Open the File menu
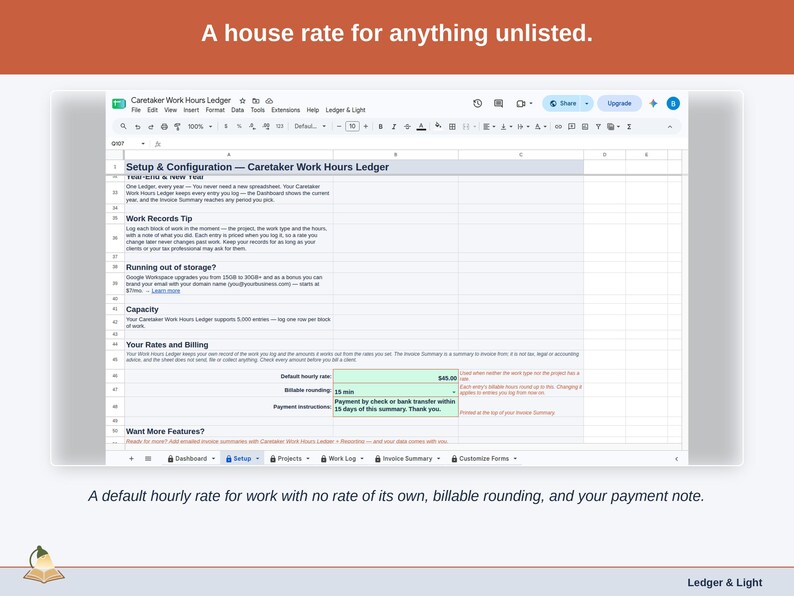Viewport: 794px width, 596px height. pos(136,110)
